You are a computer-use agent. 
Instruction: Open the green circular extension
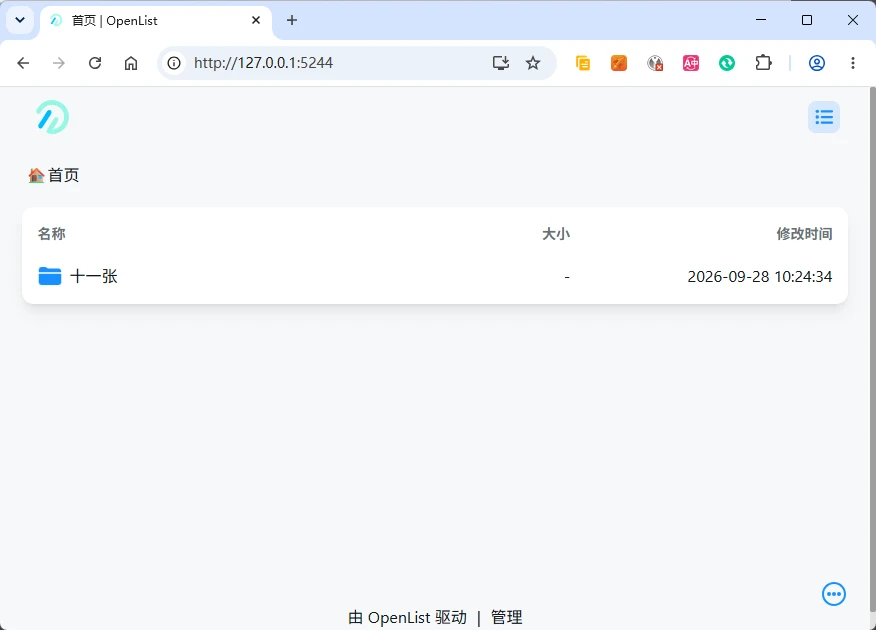[727, 63]
